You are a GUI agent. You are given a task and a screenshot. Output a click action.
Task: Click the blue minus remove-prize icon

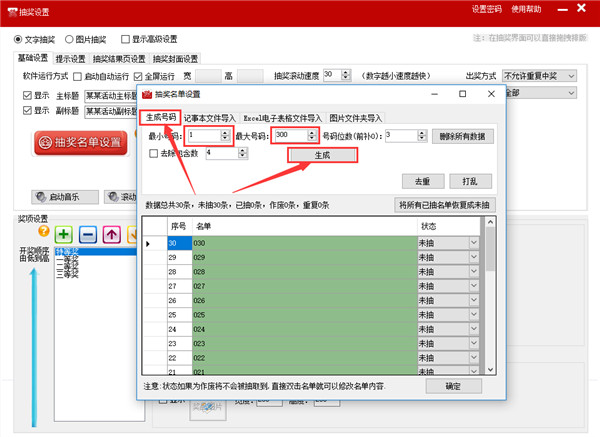click(x=88, y=233)
